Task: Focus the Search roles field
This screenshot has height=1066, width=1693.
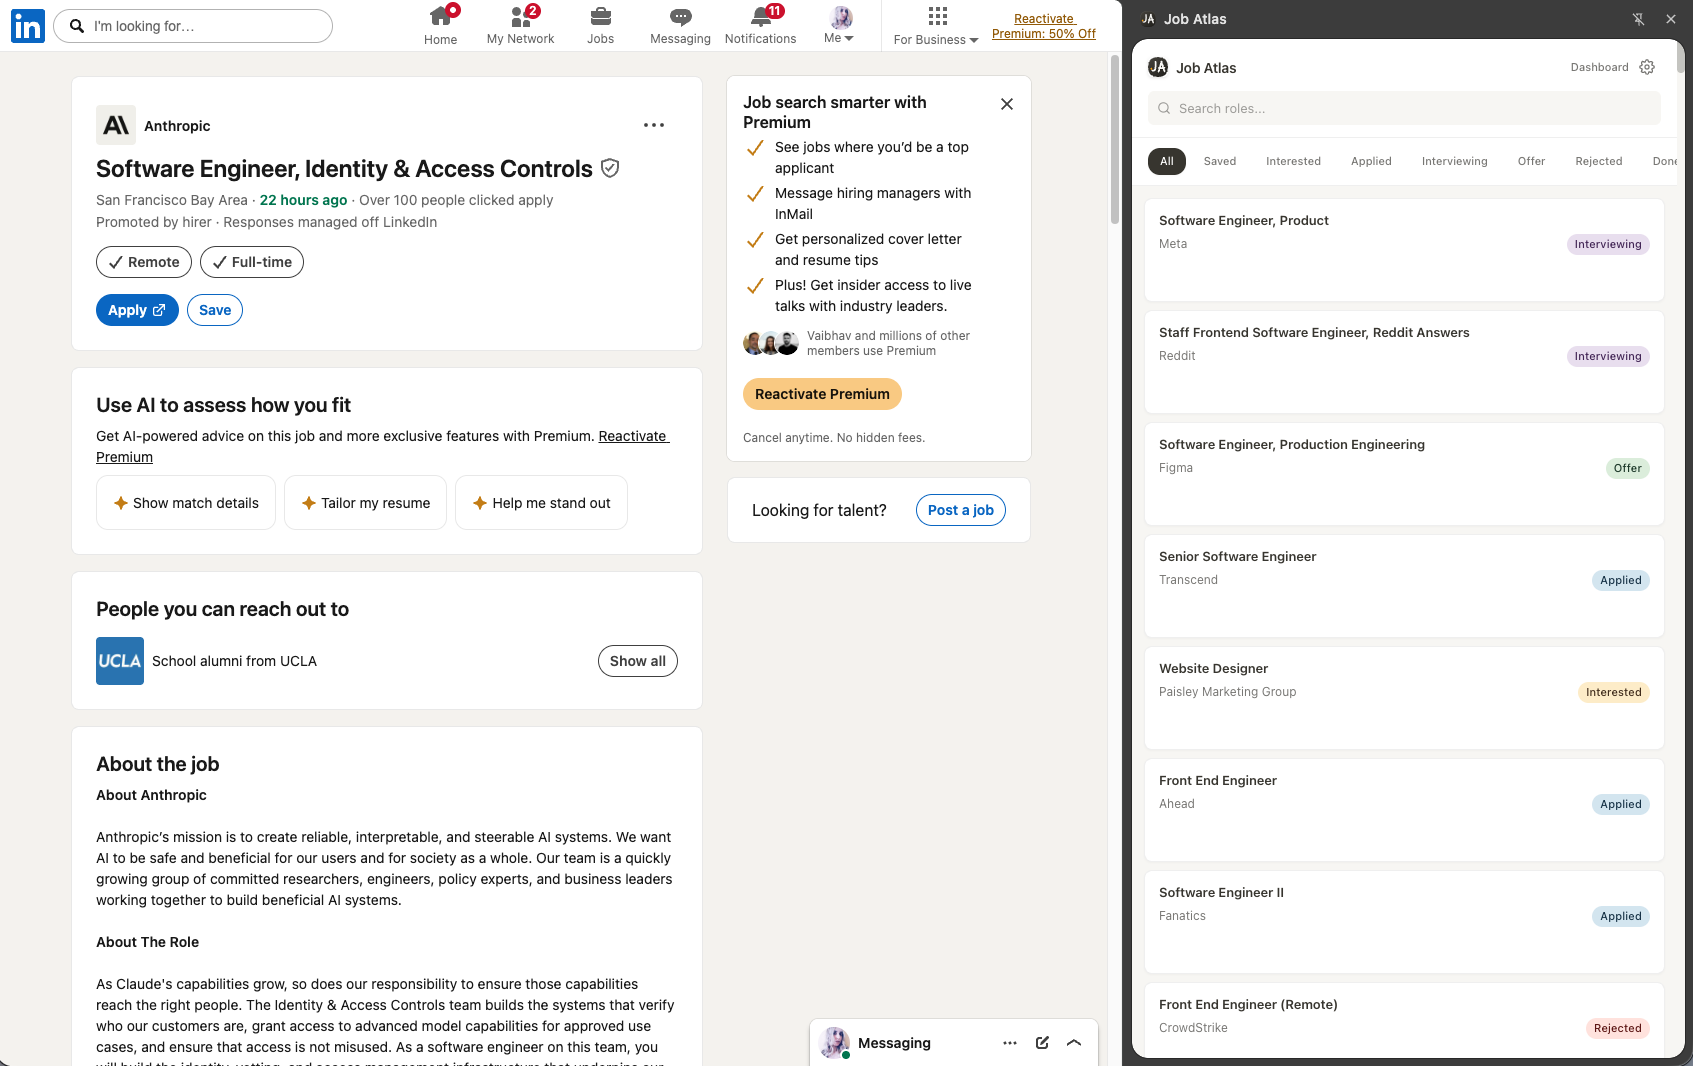Action: pos(1404,108)
